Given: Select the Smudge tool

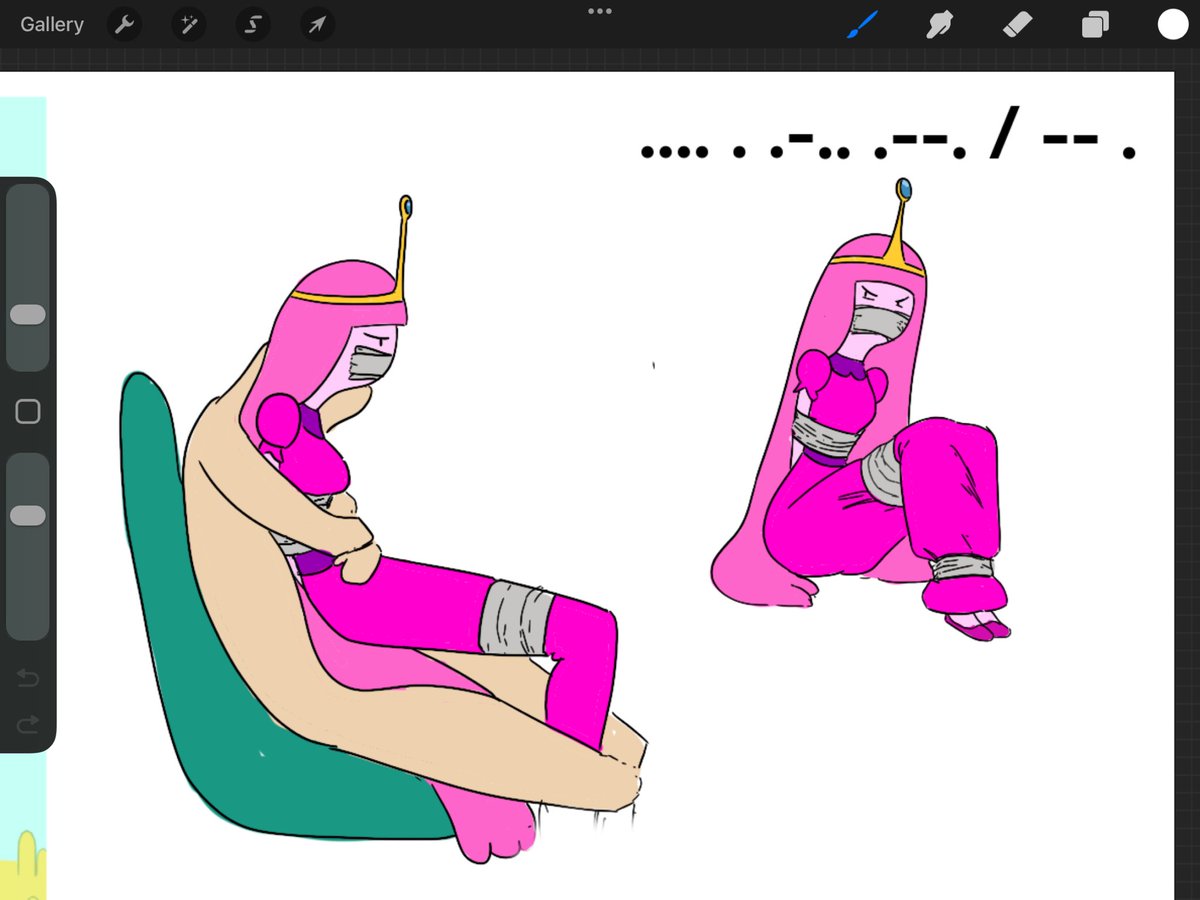Looking at the screenshot, I should [x=938, y=25].
